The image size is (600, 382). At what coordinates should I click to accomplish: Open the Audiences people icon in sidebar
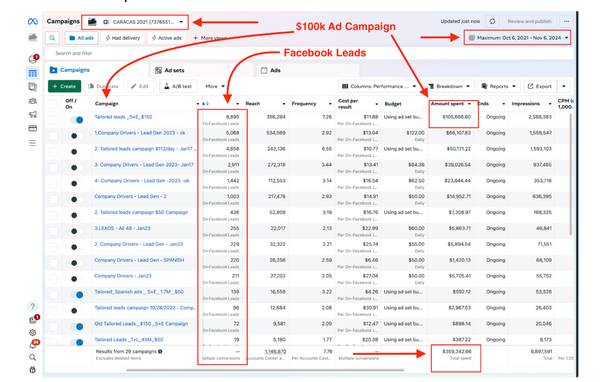point(33,101)
